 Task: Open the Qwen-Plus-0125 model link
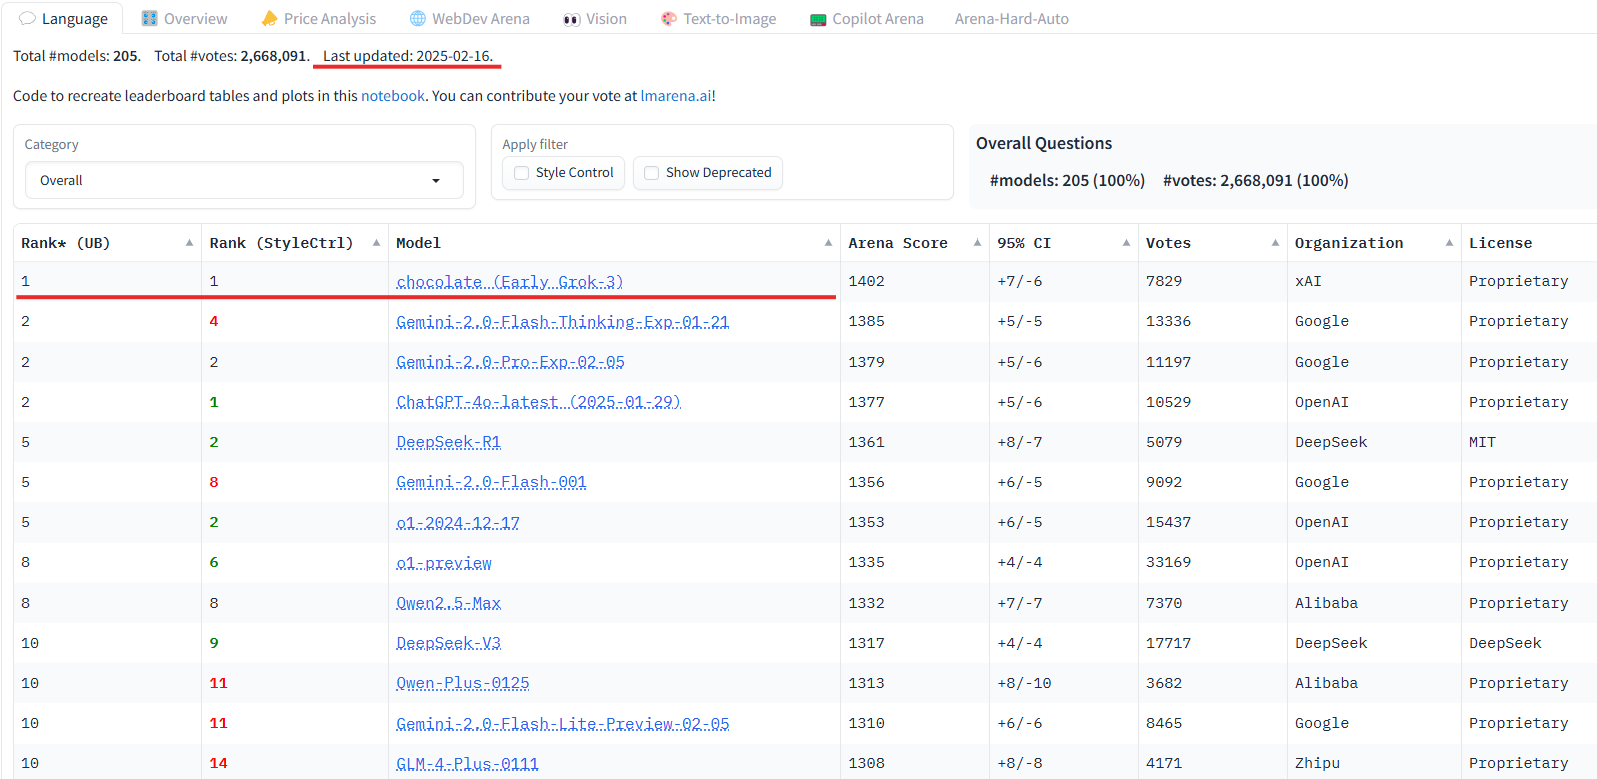[463, 683]
